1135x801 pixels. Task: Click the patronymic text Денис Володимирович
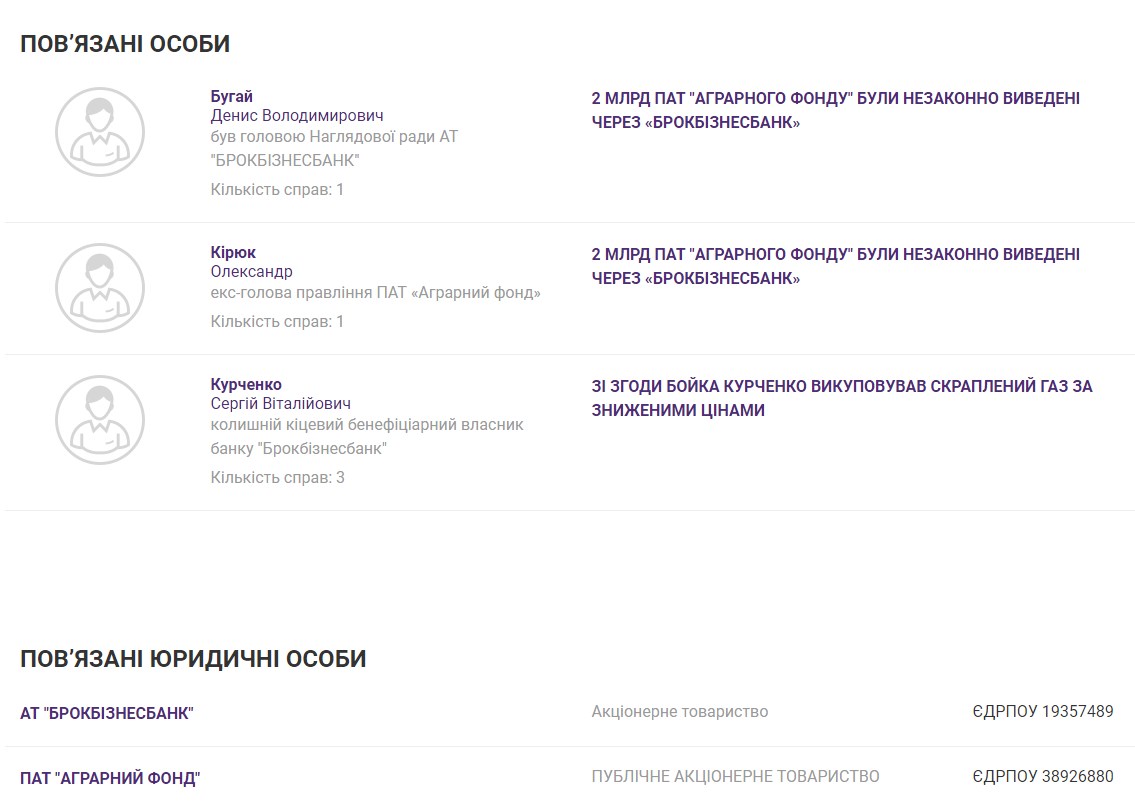coord(297,116)
